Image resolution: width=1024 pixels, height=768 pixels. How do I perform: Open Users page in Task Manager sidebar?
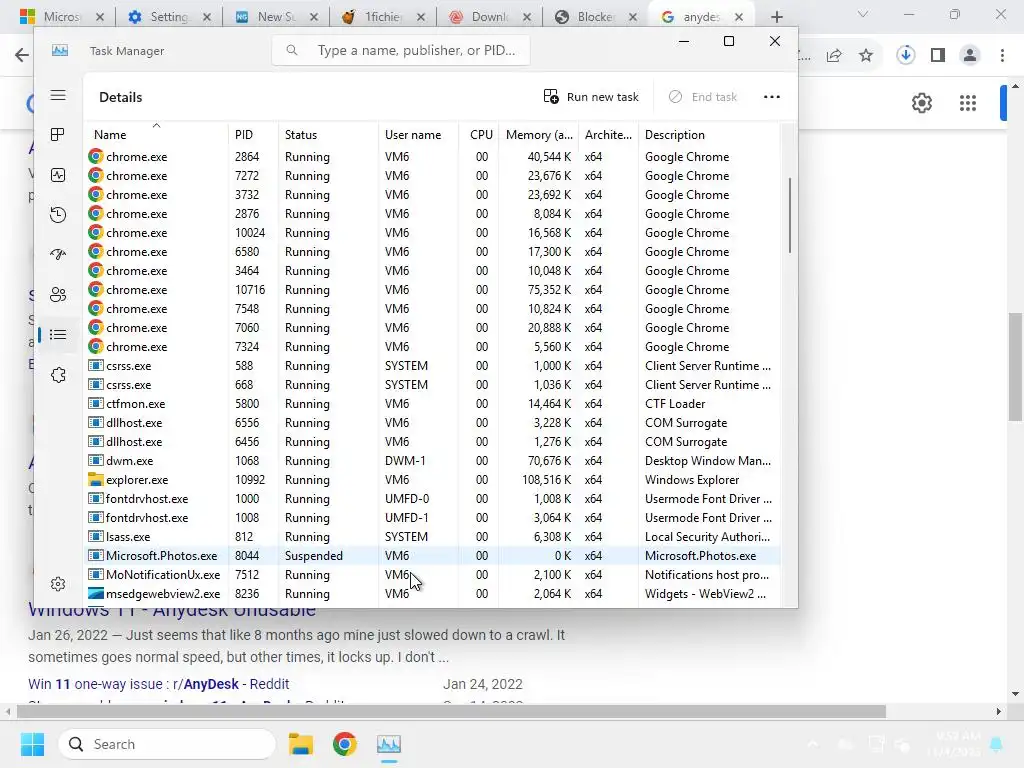[58, 295]
